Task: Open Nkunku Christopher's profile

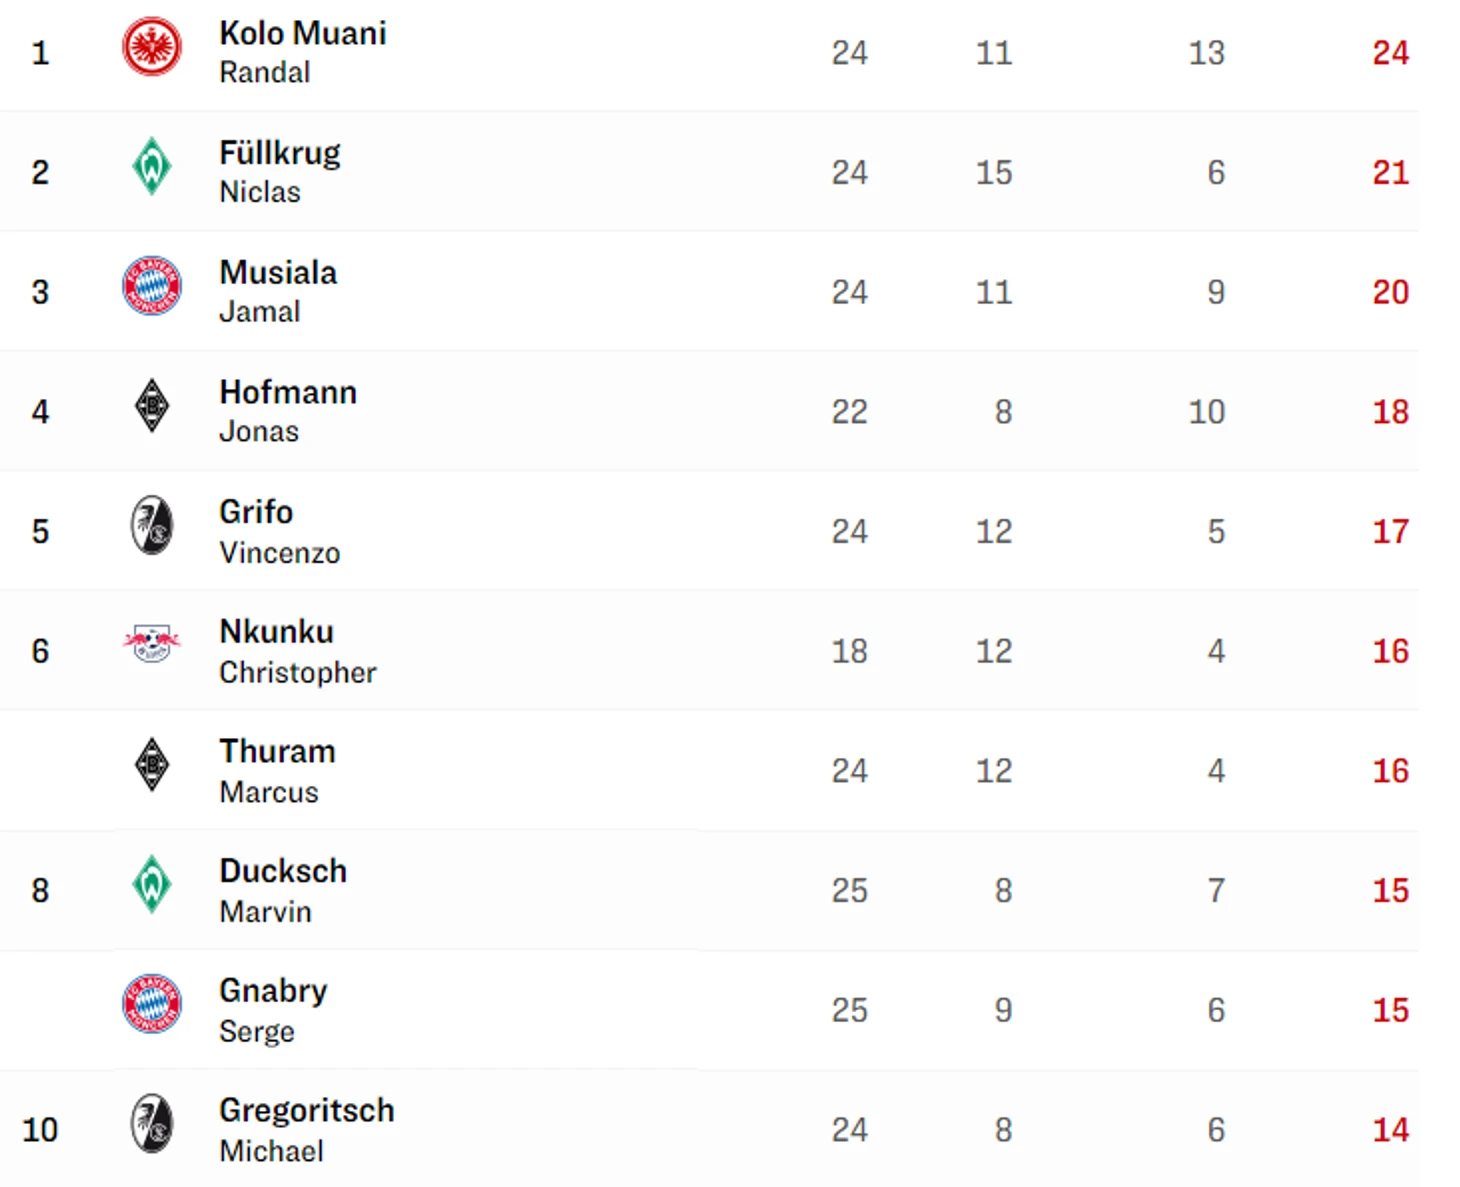Action: [x=297, y=650]
